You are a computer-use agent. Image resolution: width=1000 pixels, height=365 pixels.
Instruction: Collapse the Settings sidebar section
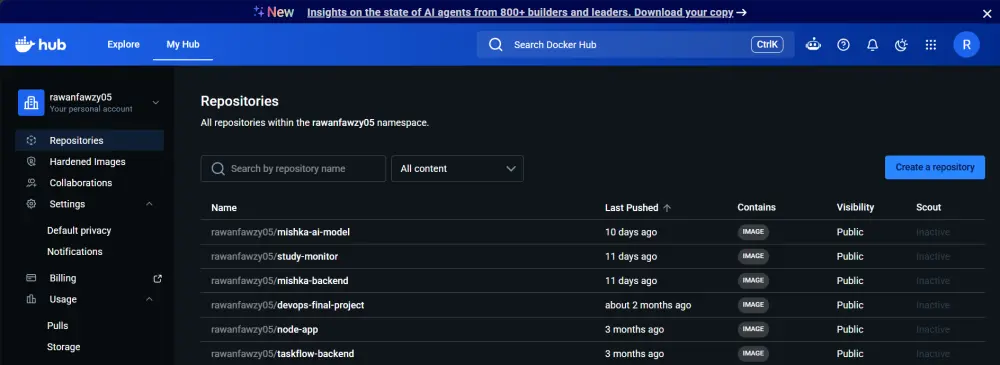(x=149, y=204)
